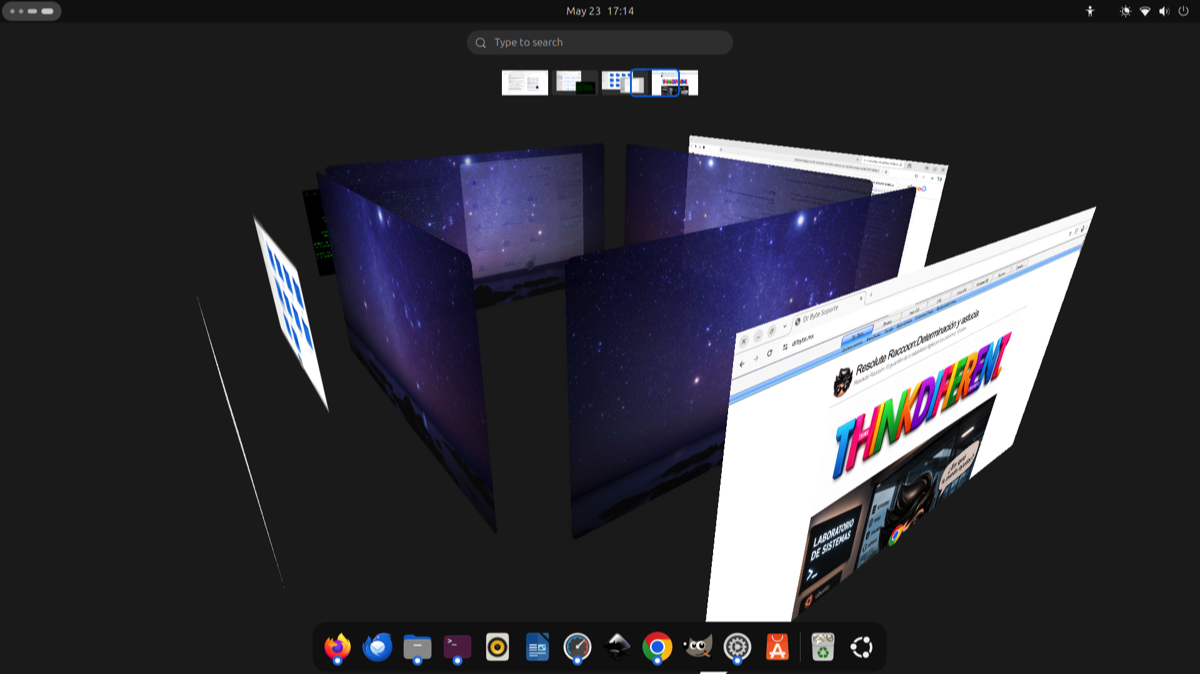The width and height of the screenshot is (1200, 674).
Task: Launch Rhythmbox from the dock
Action: coord(497,648)
